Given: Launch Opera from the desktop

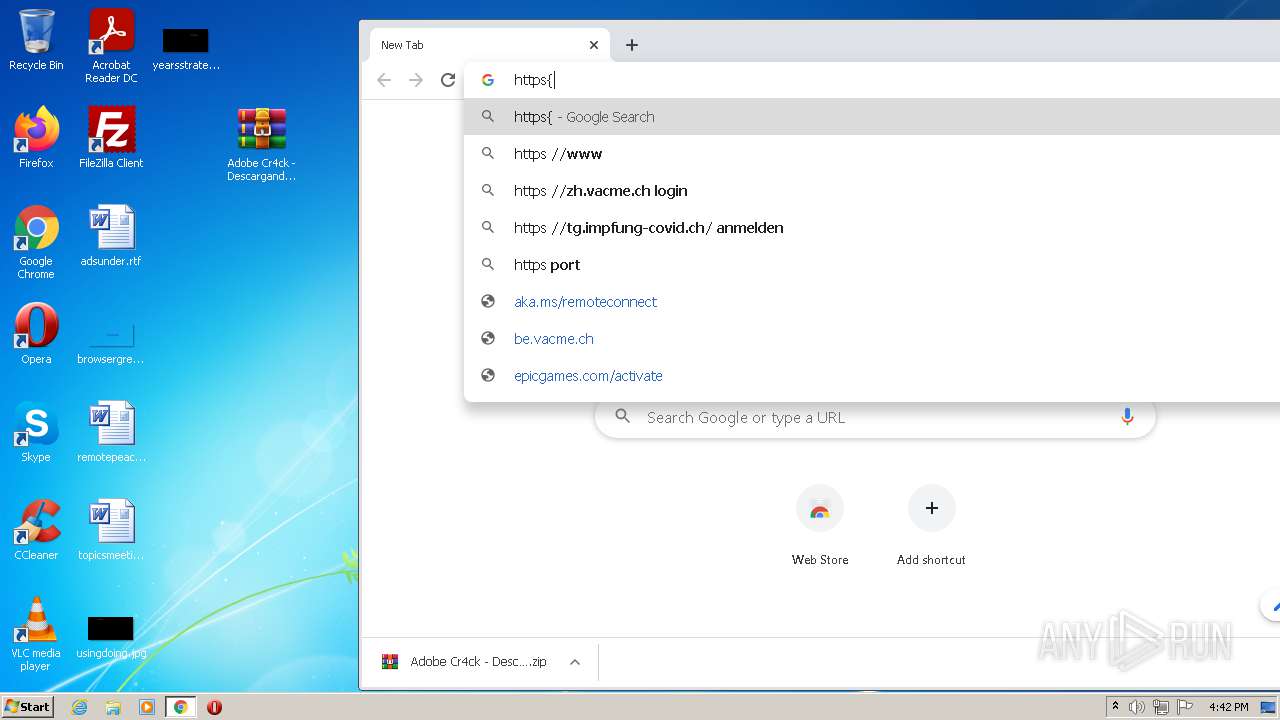Looking at the screenshot, I should coord(36,334).
